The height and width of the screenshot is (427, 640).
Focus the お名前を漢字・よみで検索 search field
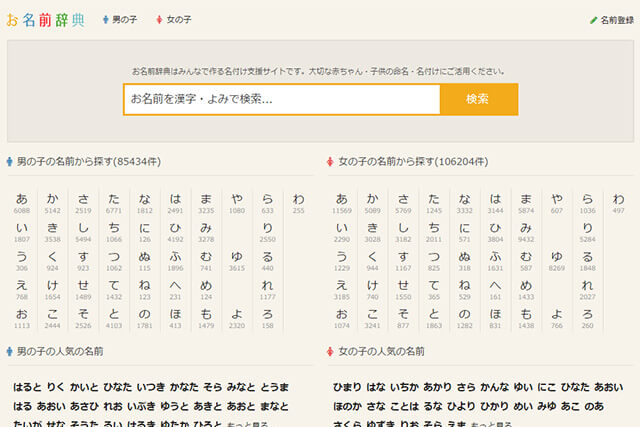point(282,99)
